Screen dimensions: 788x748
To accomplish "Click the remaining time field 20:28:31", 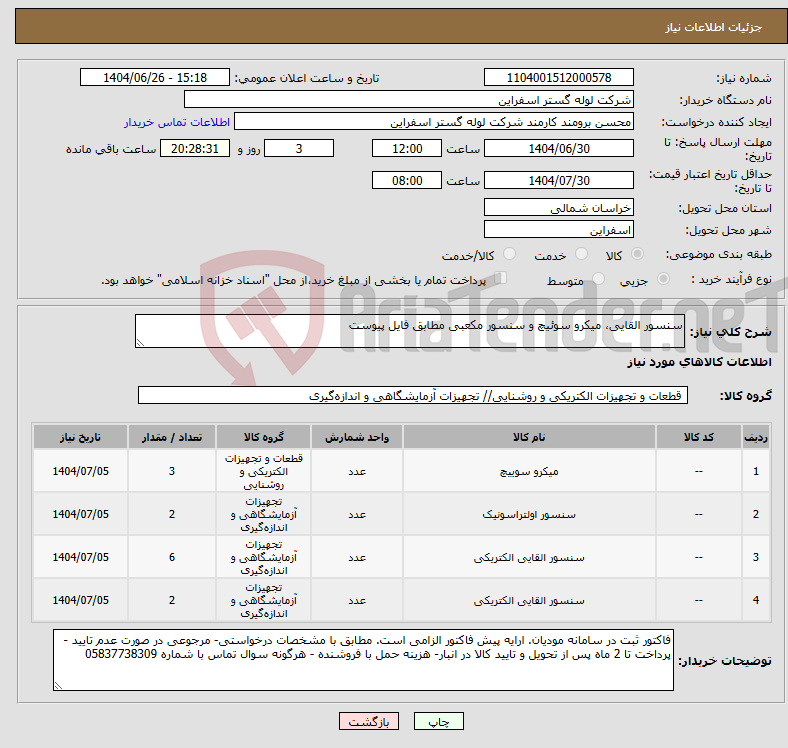I will [x=195, y=148].
